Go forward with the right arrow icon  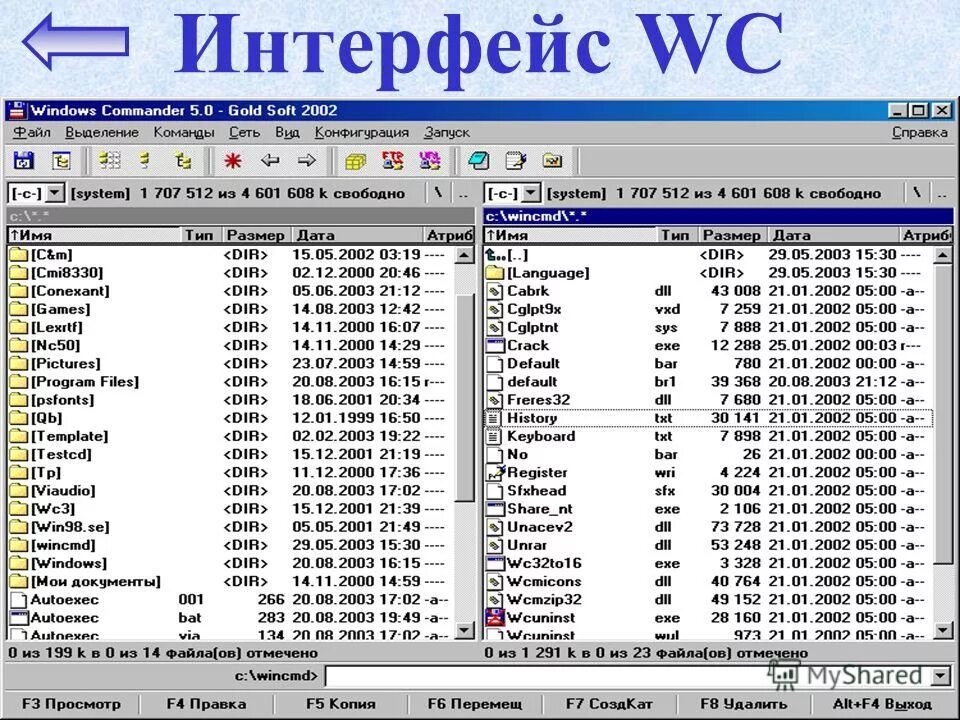tap(306, 161)
